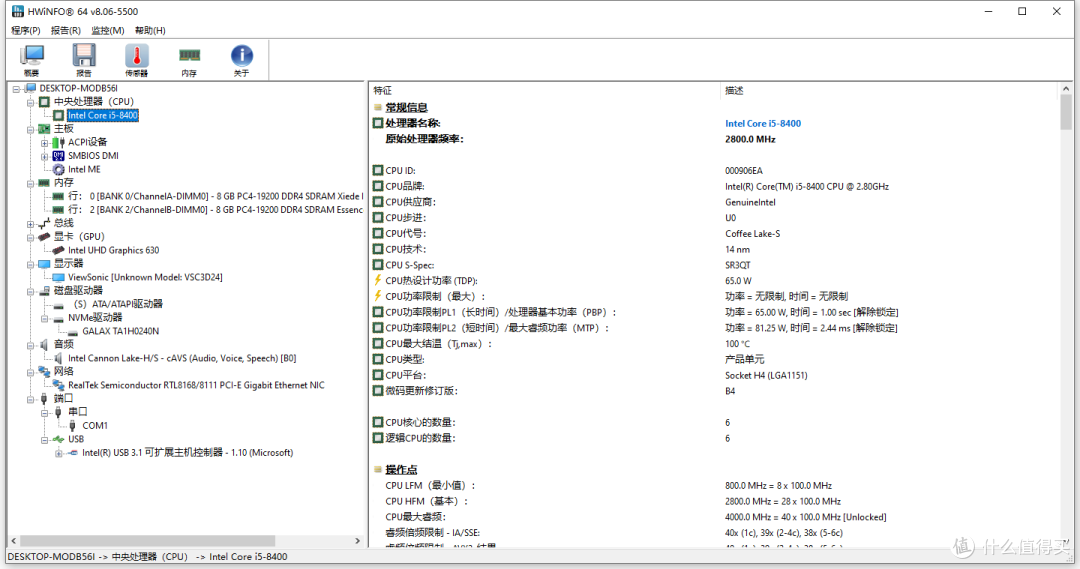1080x569 pixels.
Task: Click the 特征 column header
Action: click(x=382, y=90)
